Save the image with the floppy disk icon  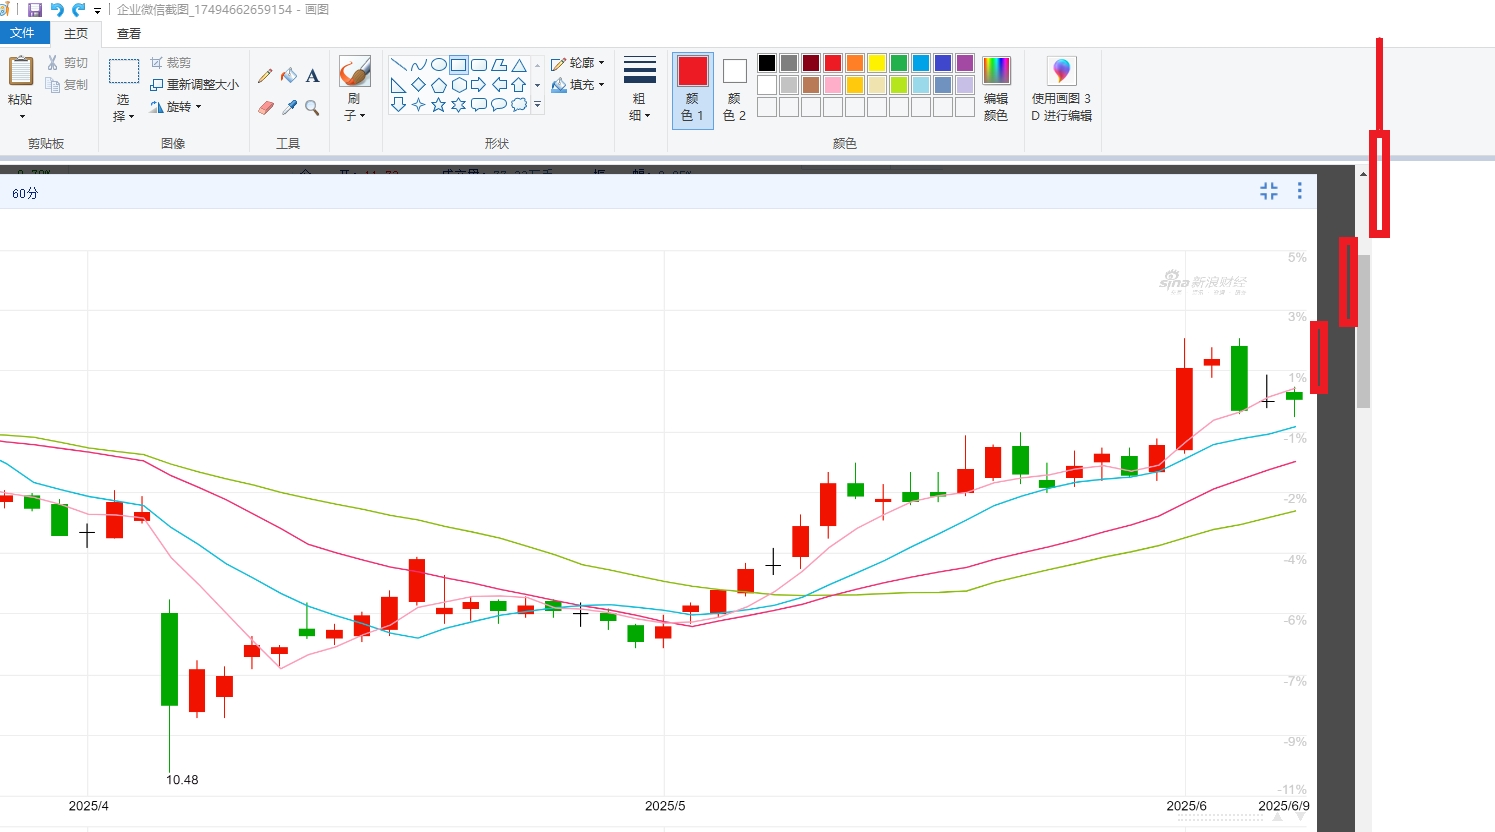pos(35,10)
